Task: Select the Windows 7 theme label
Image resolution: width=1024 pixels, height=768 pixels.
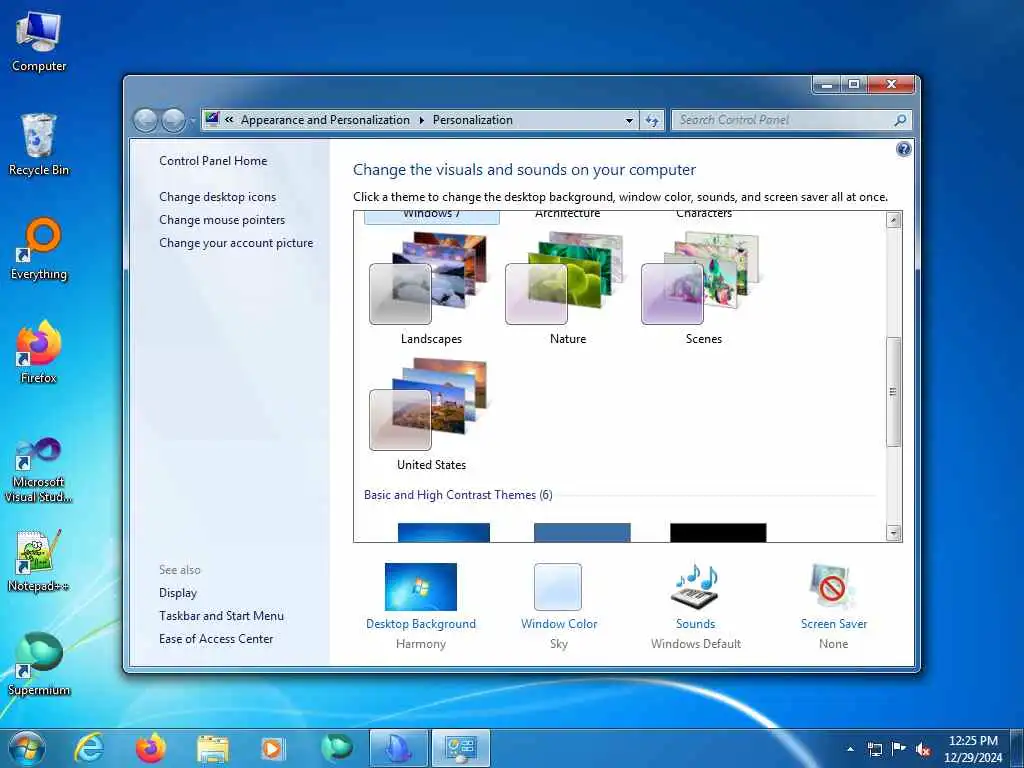Action: (x=431, y=215)
